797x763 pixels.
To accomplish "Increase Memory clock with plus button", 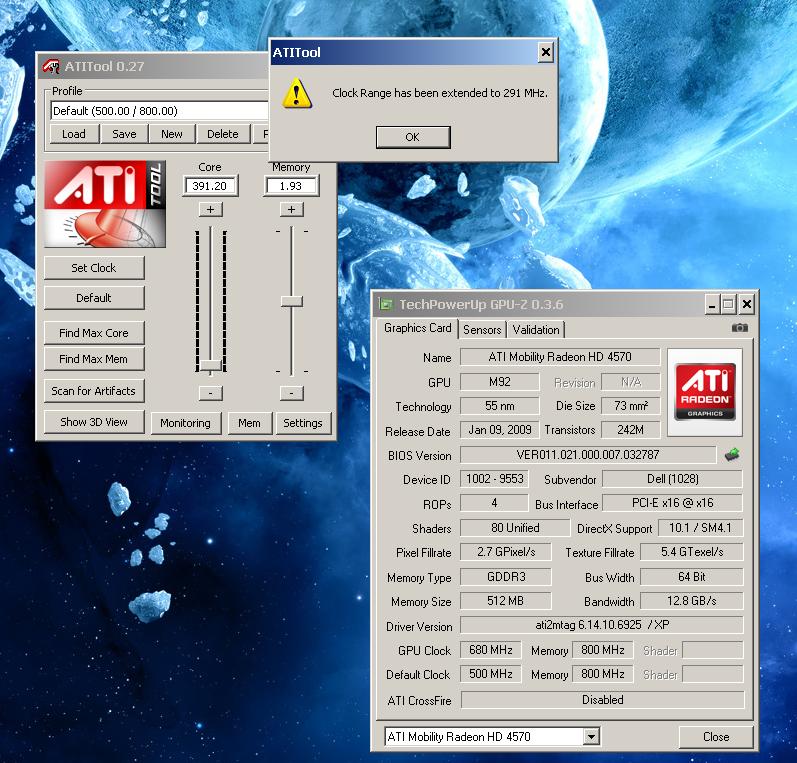I will pos(291,209).
